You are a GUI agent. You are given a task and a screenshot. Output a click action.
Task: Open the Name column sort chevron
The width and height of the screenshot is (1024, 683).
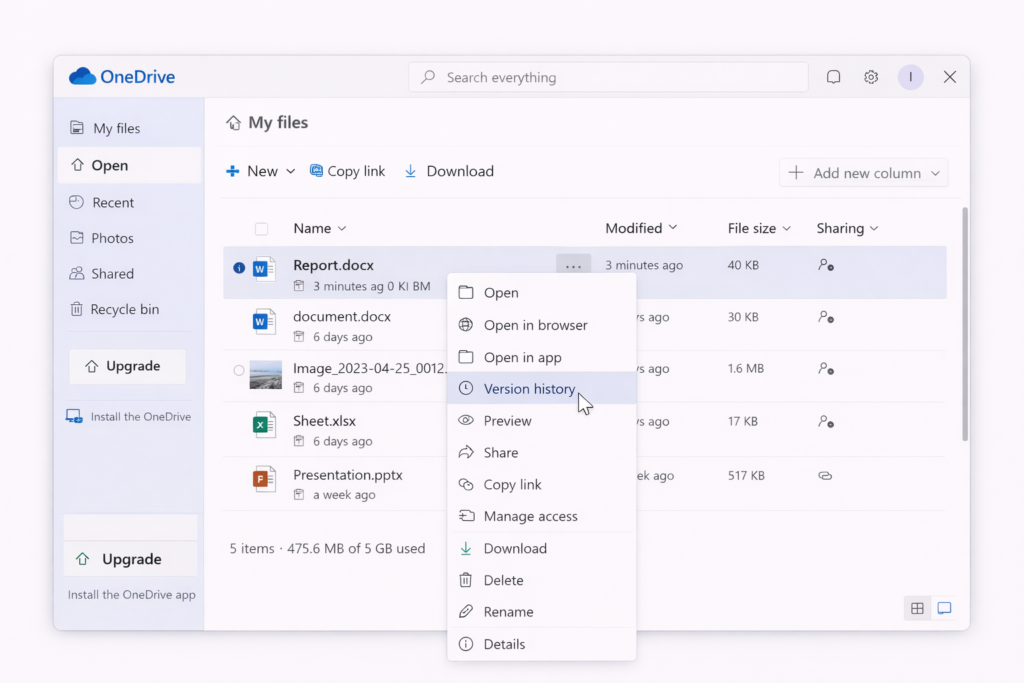tap(342, 229)
